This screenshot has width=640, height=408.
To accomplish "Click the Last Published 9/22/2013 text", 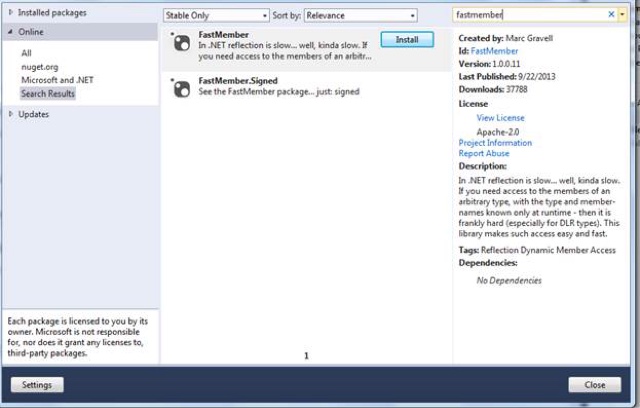I will pyautogui.click(x=507, y=76).
